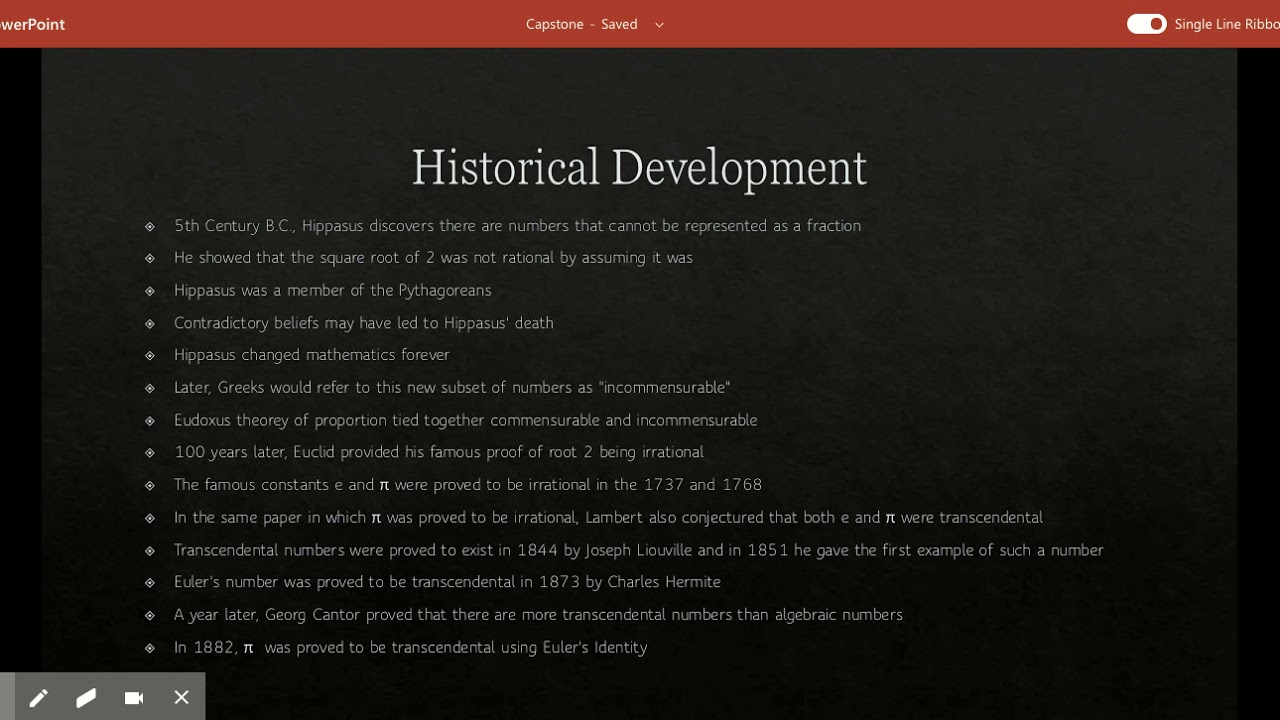Click the Capstone - Saved title
Screen dimensions: 1280x720
tap(582, 24)
